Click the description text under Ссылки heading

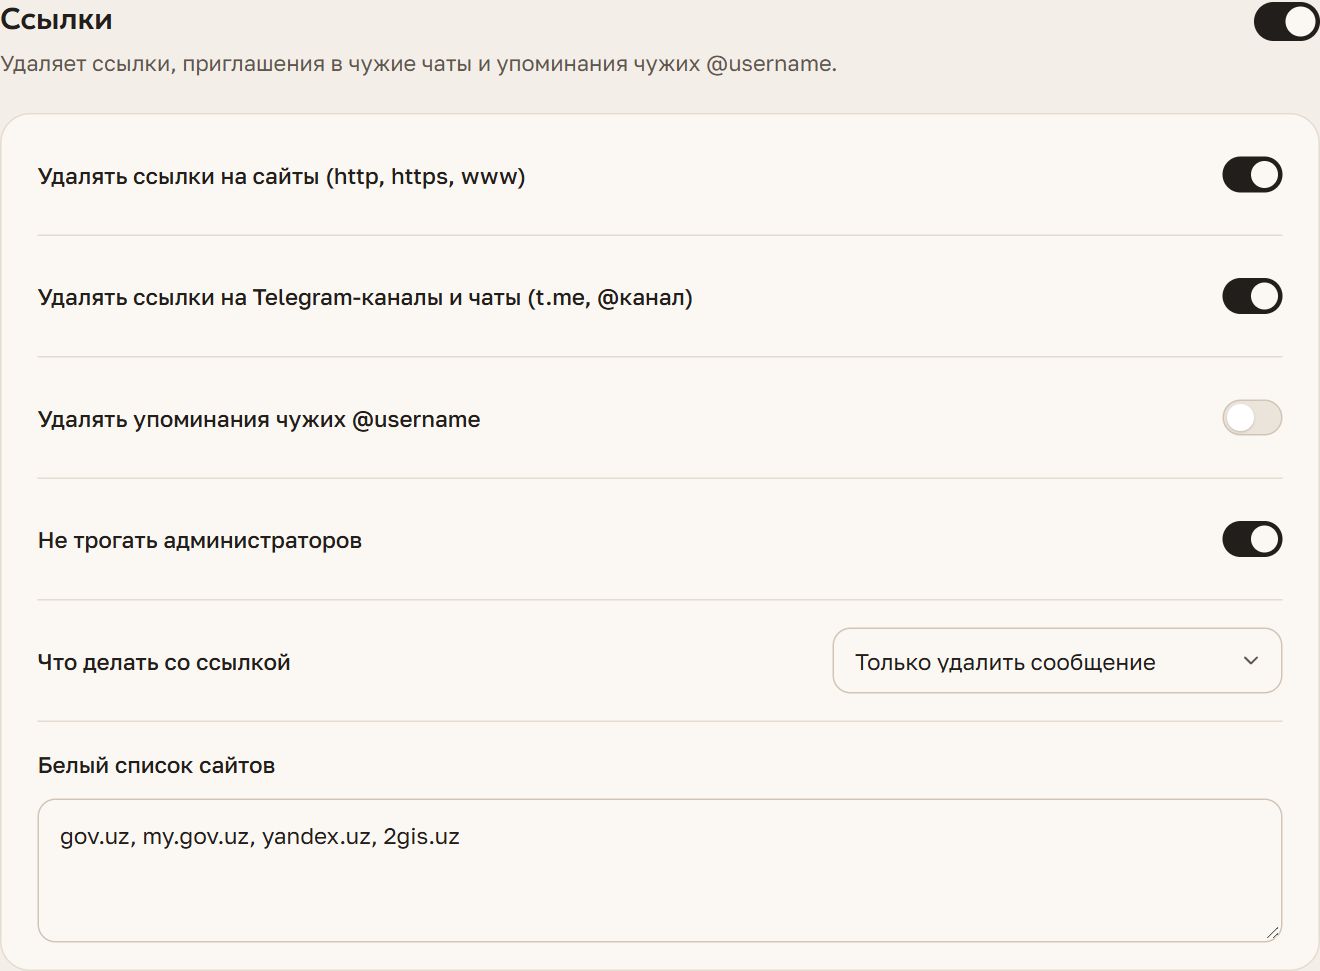tap(418, 64)
